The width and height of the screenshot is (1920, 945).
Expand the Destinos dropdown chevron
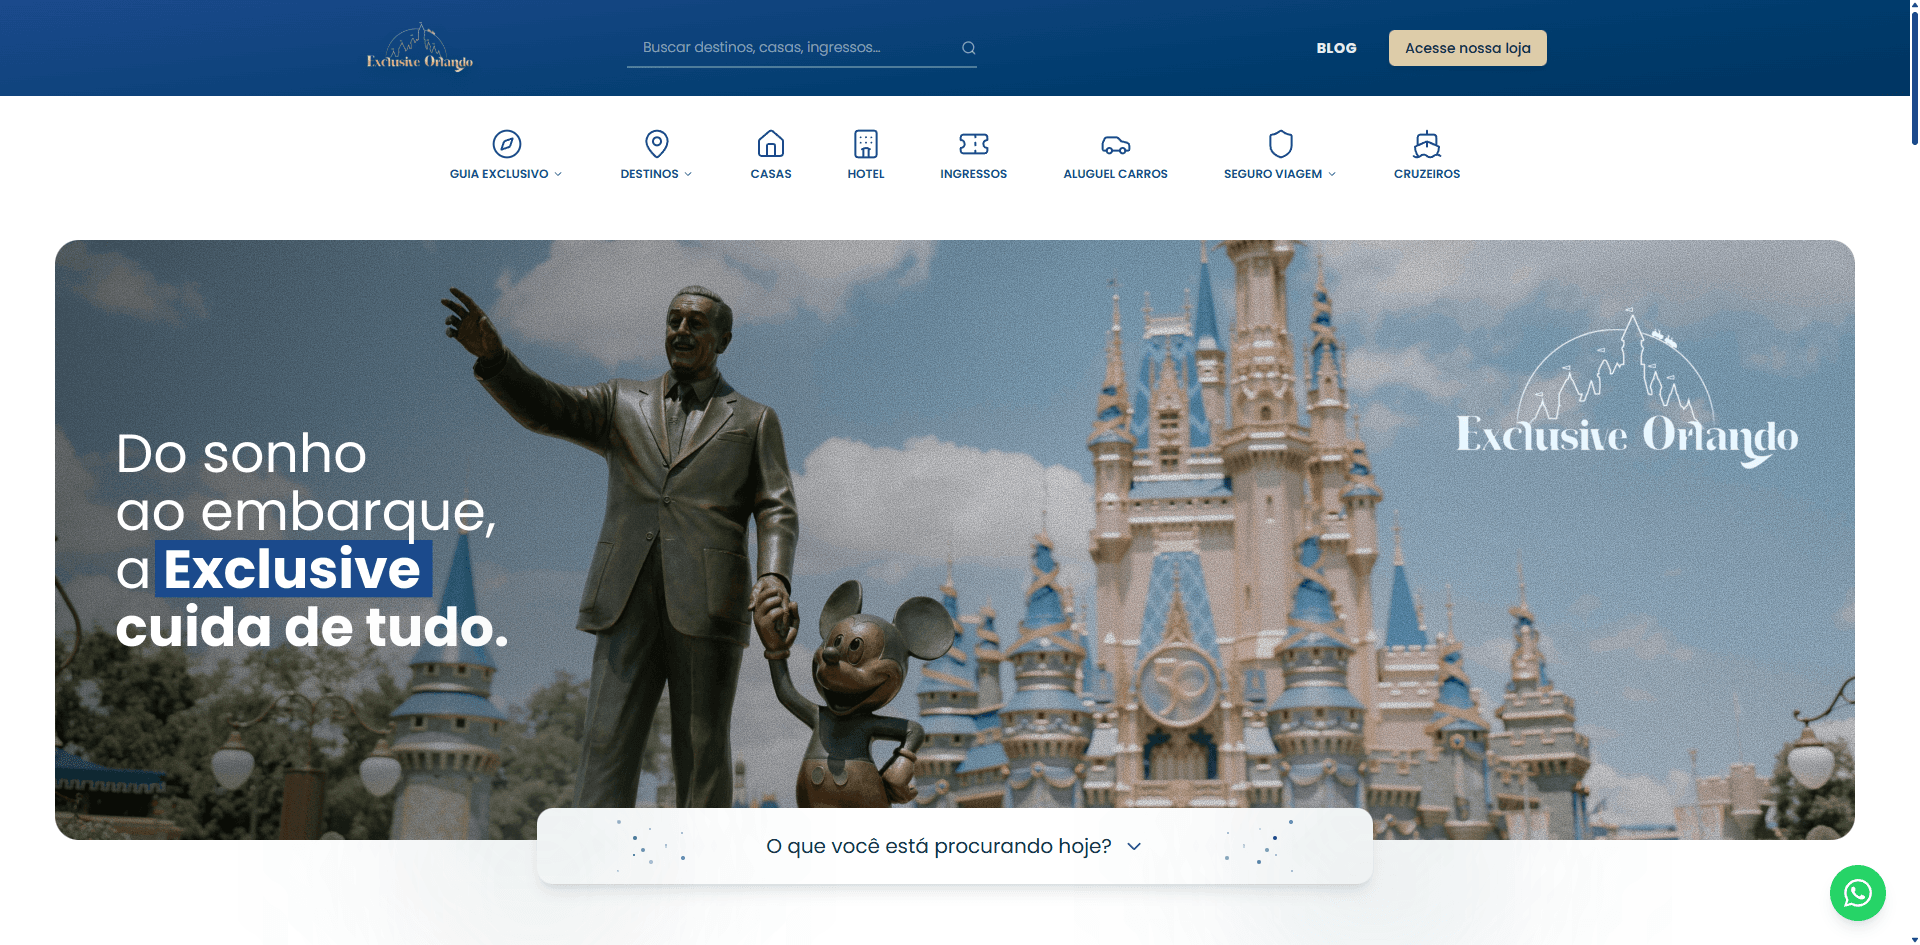[688, 174]
